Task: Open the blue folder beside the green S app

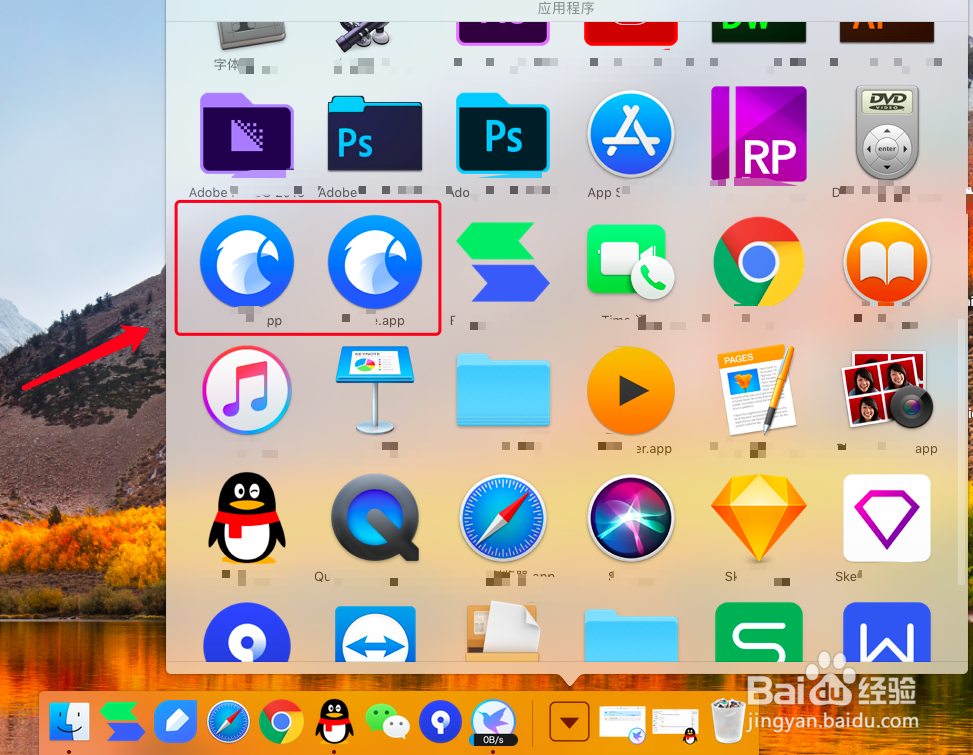Action: click(x=630, y=636)
